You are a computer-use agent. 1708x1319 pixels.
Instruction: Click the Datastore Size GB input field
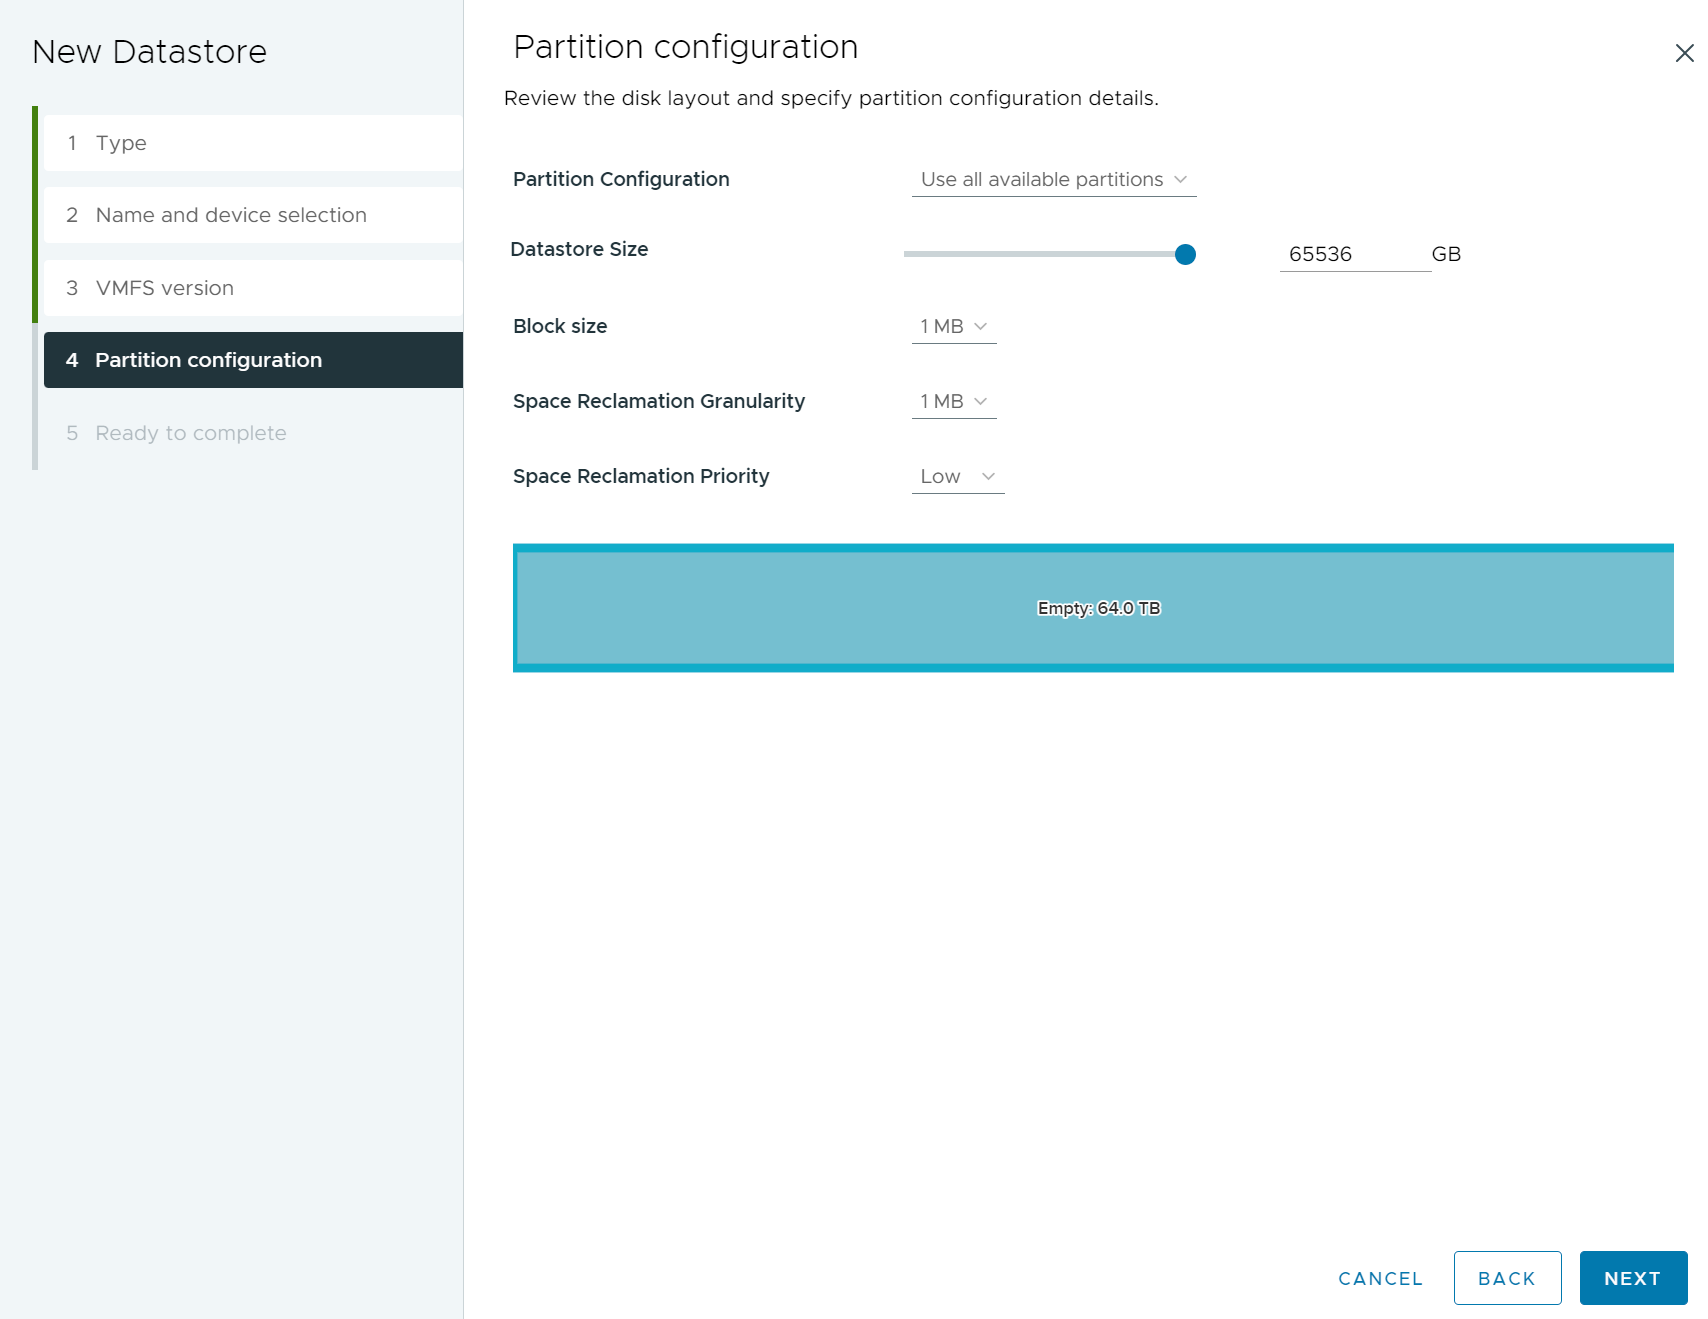point(1354,254)
